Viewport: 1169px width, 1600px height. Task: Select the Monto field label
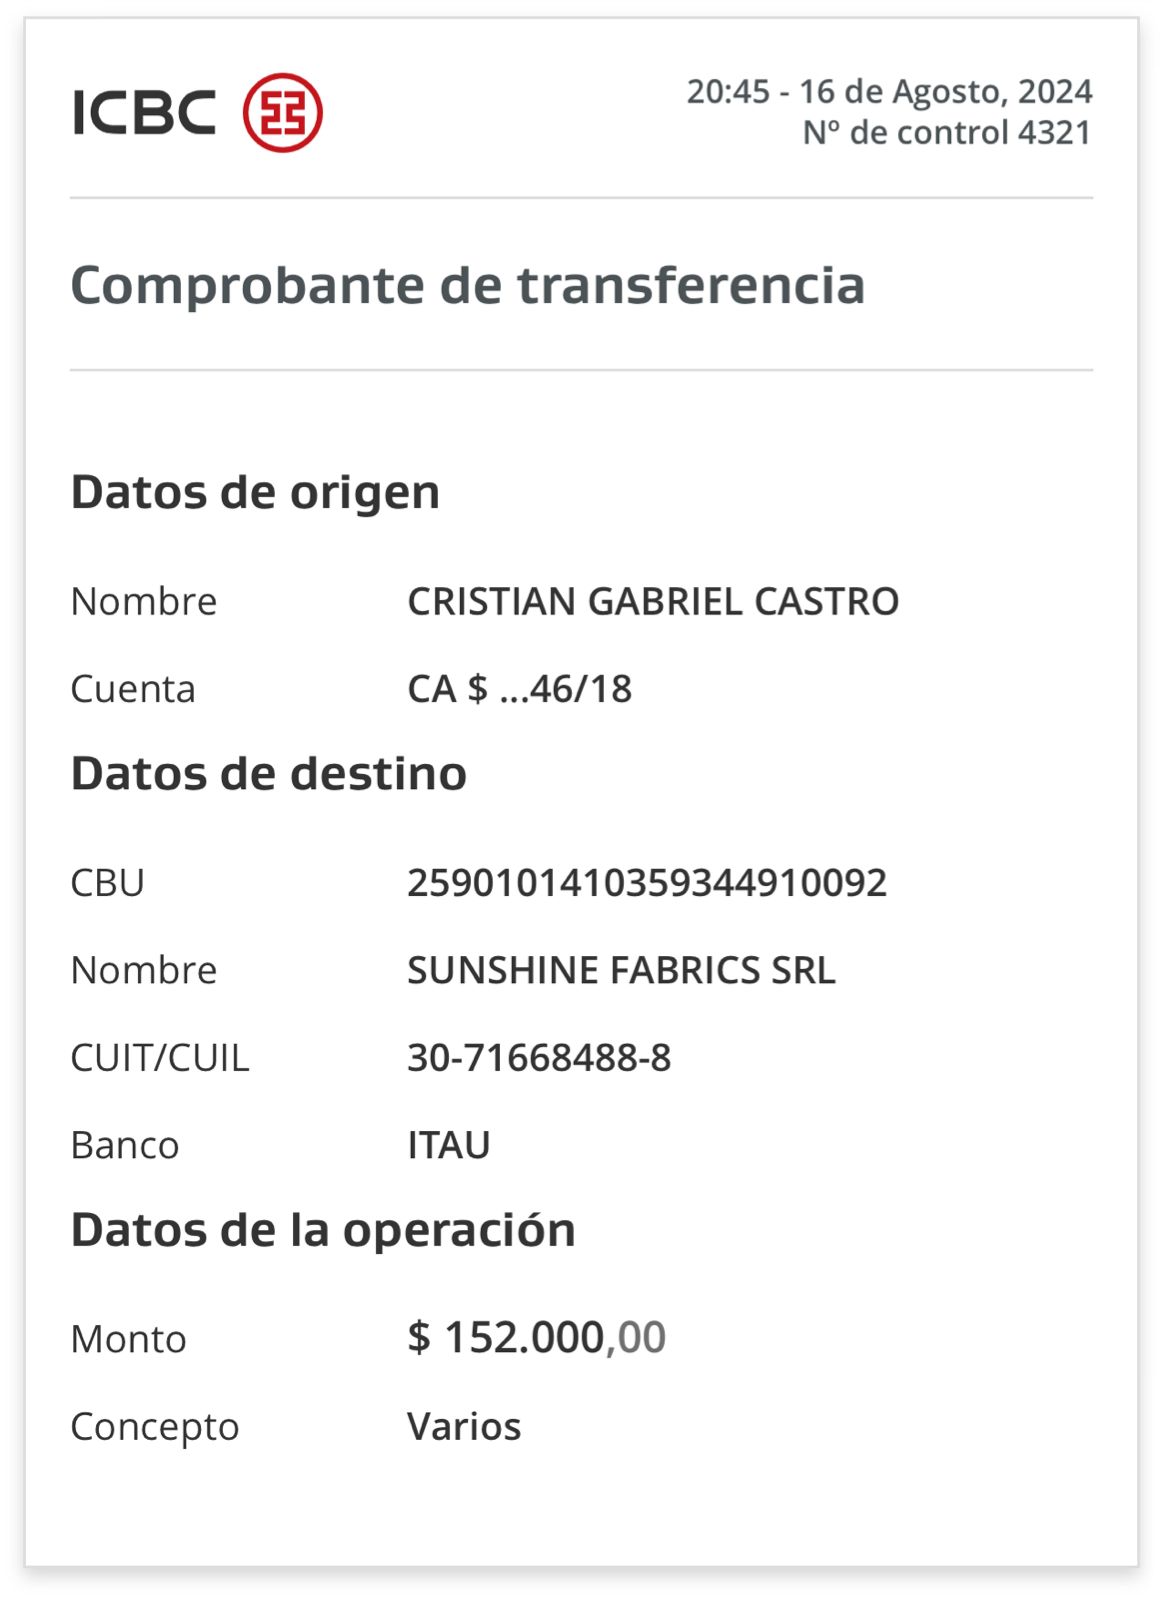[128, 1339]
